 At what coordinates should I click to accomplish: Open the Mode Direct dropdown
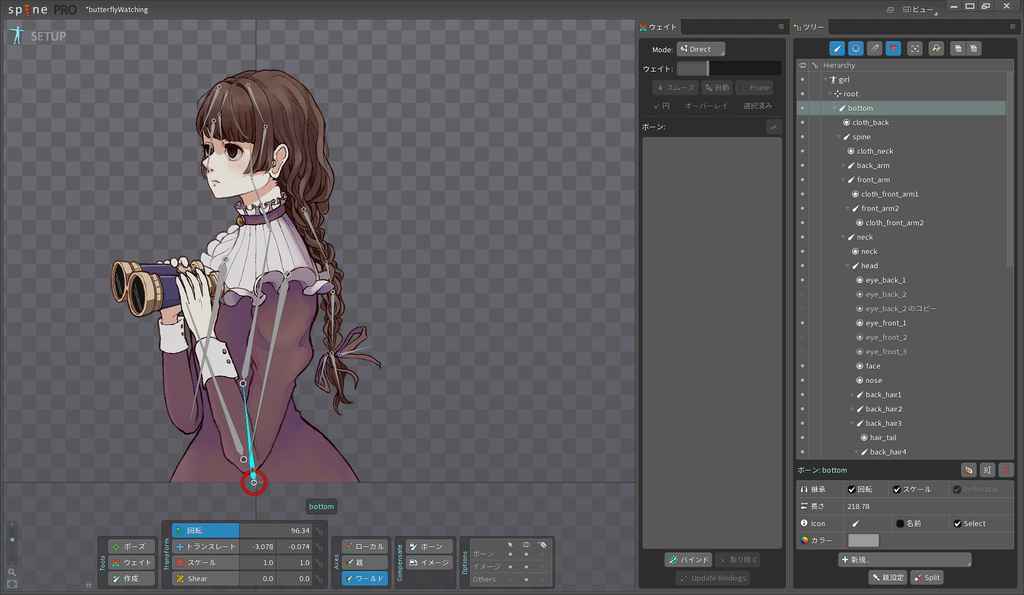(700, 49)
